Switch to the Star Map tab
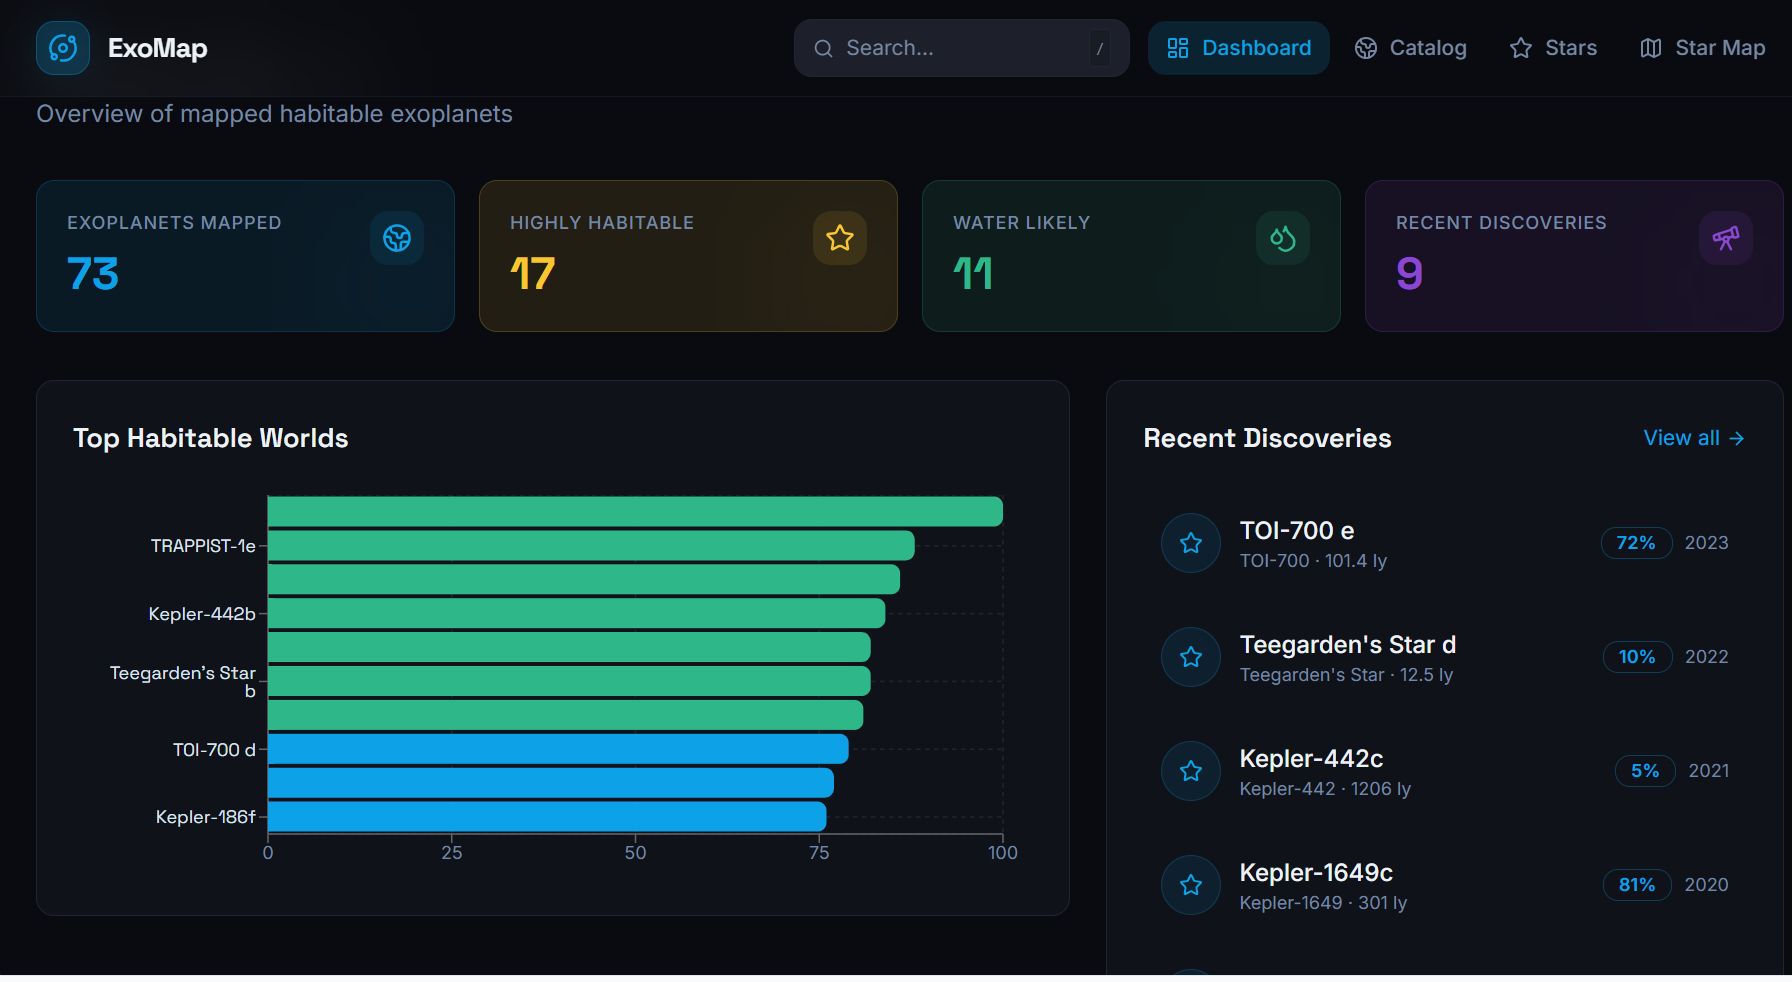 pyautogui.click(x=1702, y=48)
